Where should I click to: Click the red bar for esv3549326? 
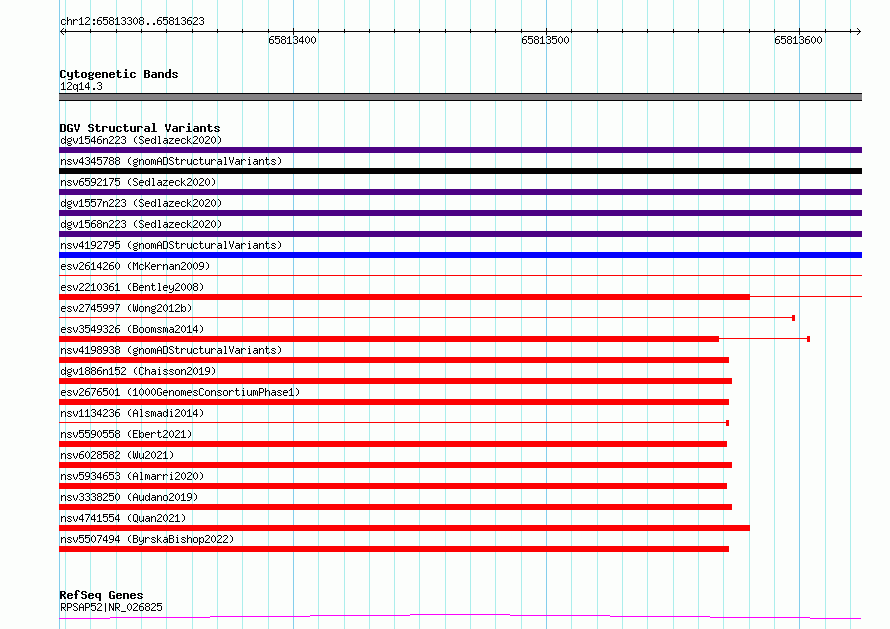[389, 339]
